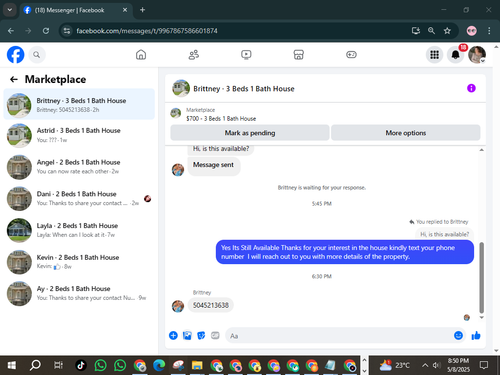
Task: Click the chat scroll-up arrow
Action: point(481,150)
